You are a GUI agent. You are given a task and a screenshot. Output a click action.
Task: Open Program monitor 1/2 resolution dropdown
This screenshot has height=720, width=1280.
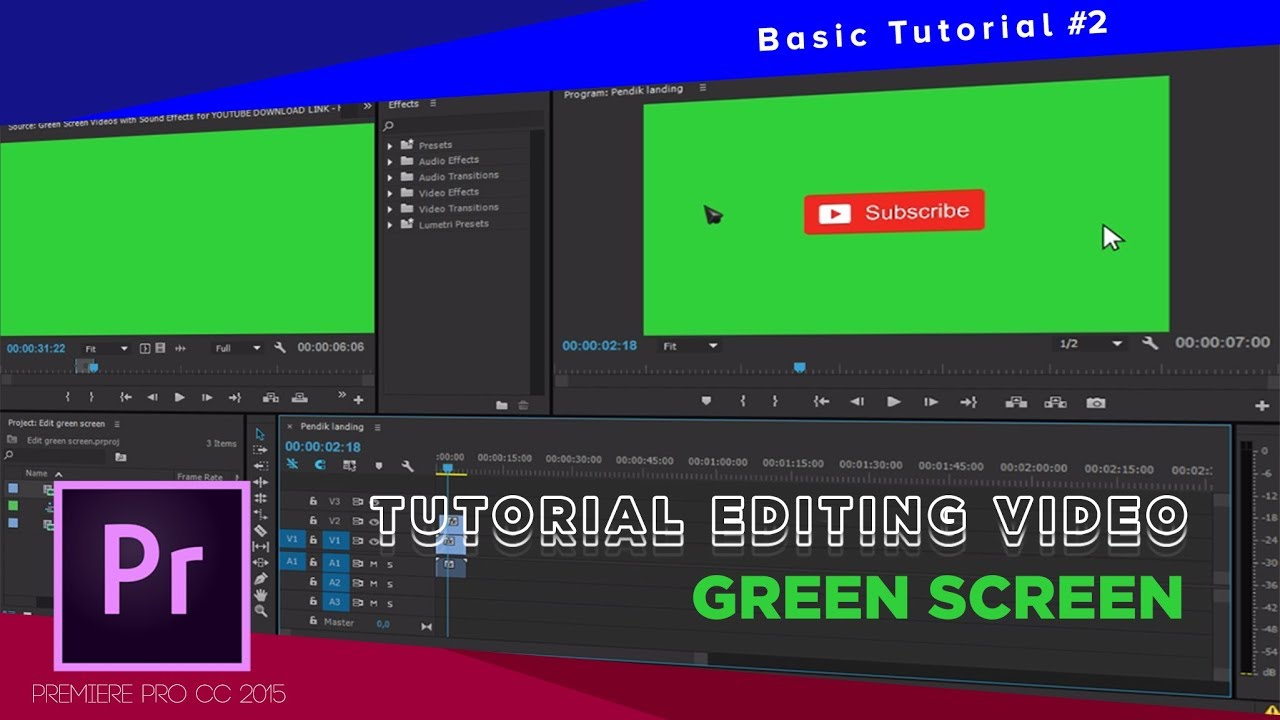pos(1091,344)
